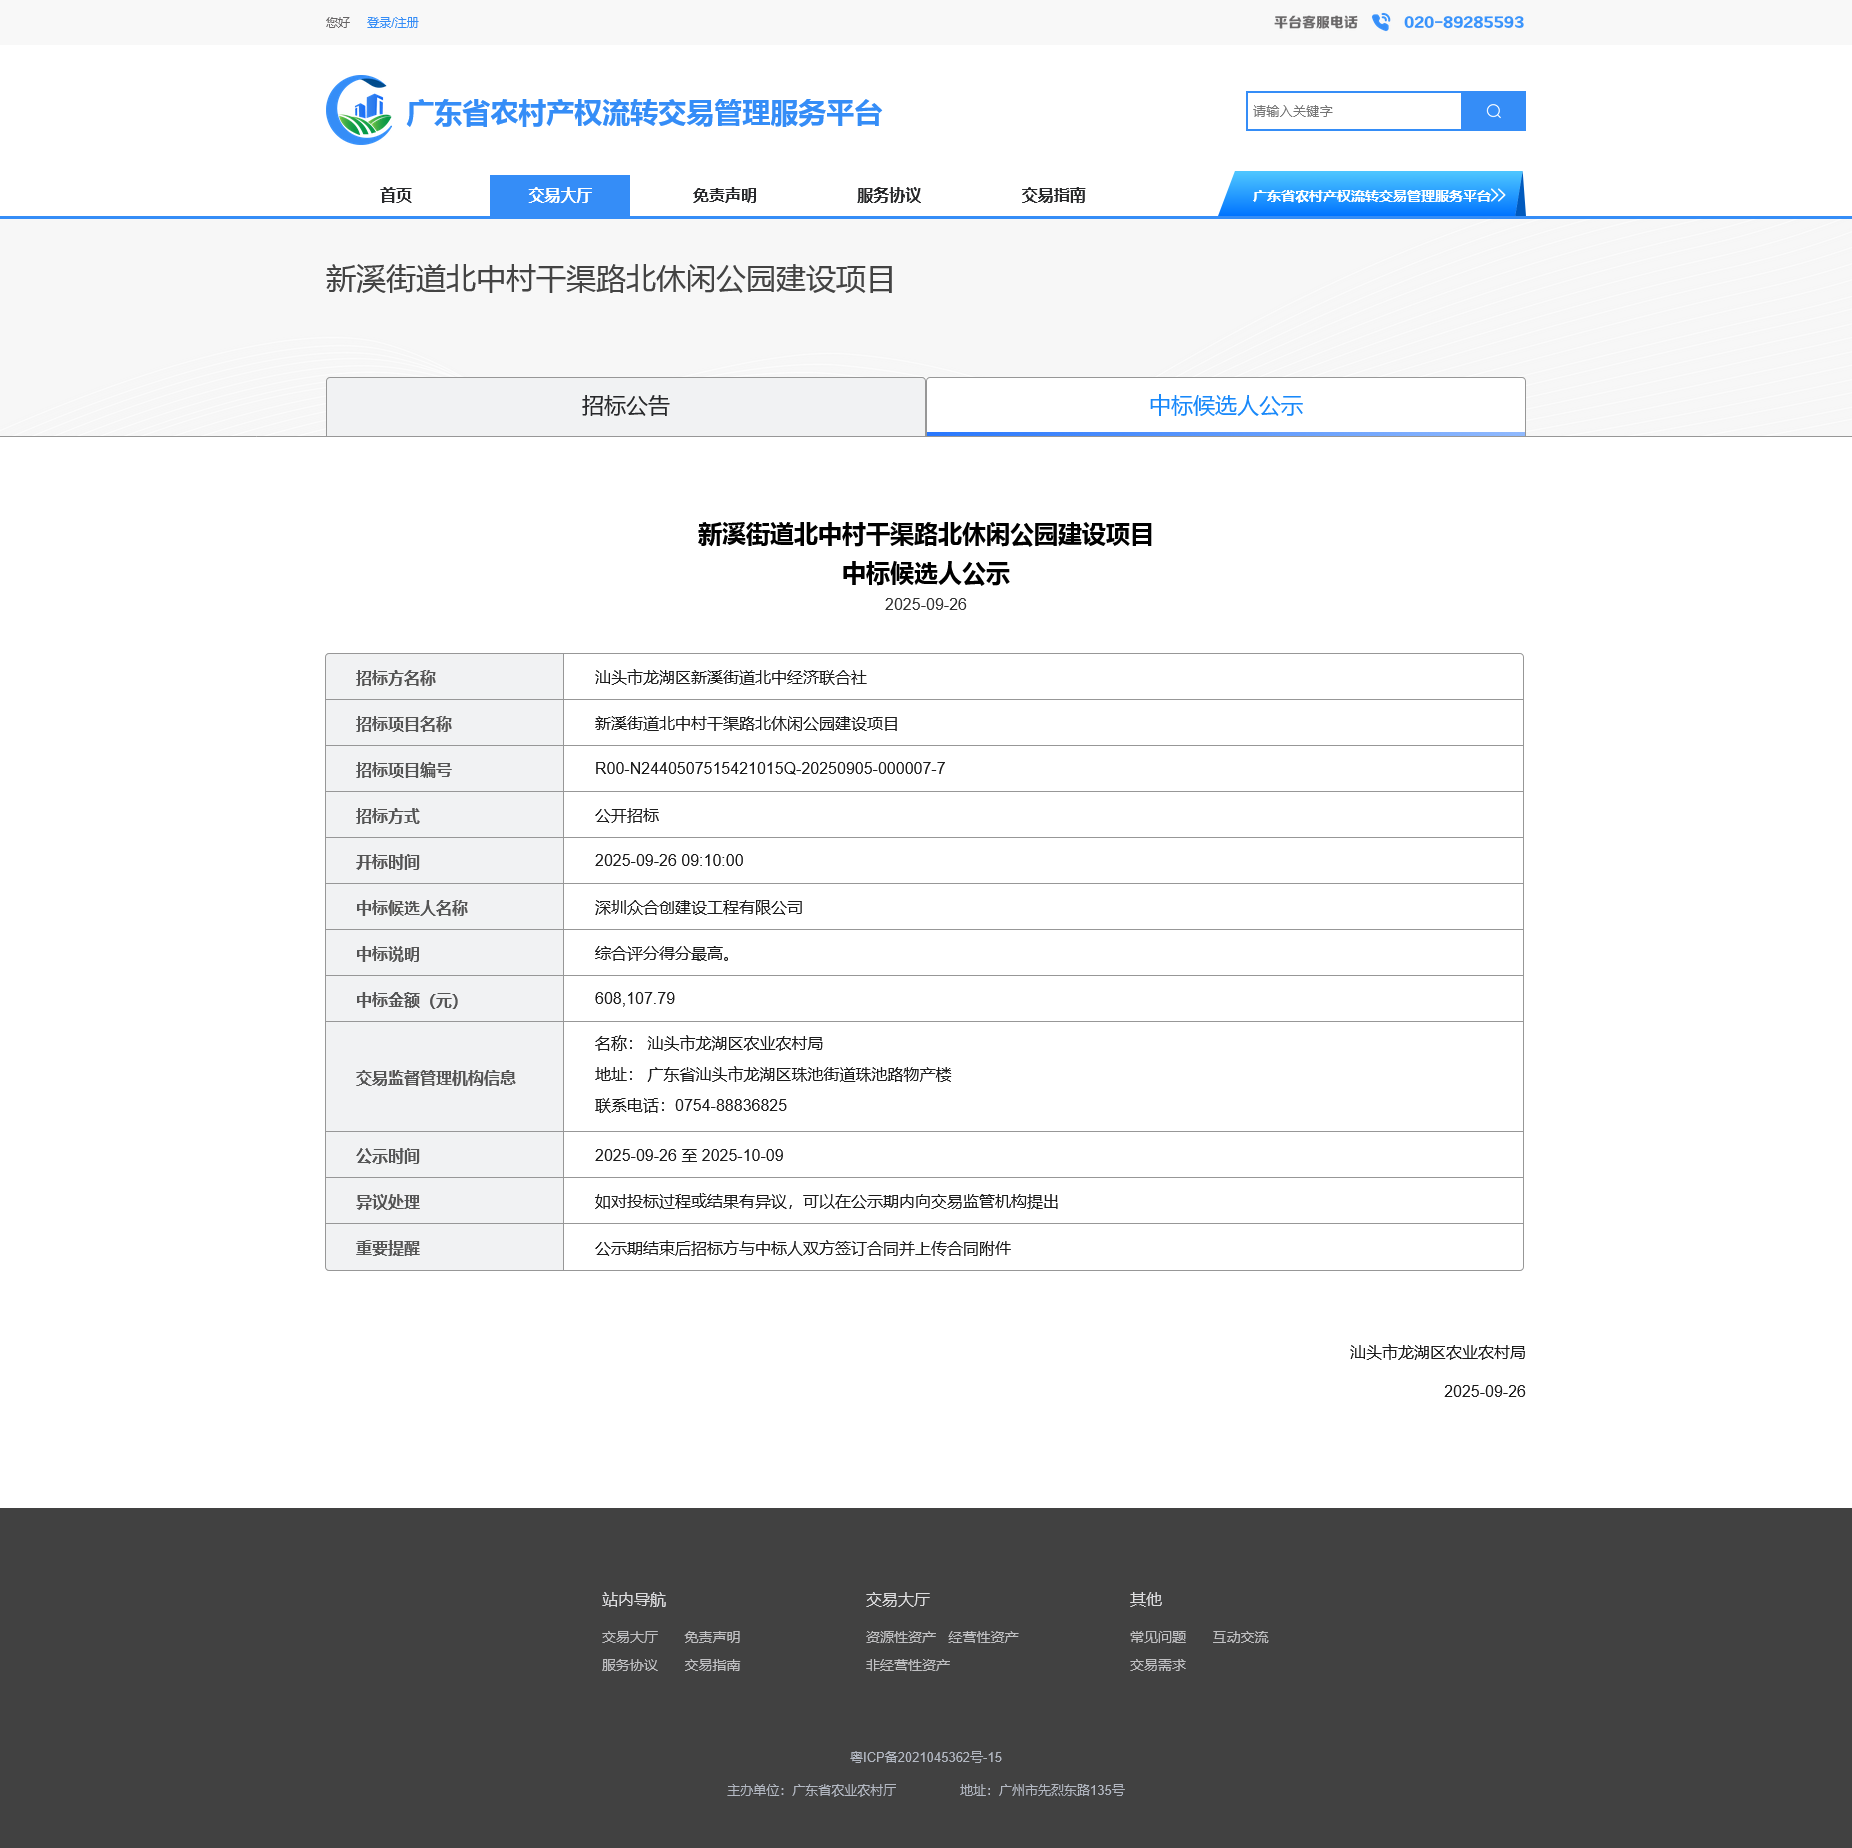Open the 非经营性资产 footer link

pyautogui.click(x=907, y=1664)
